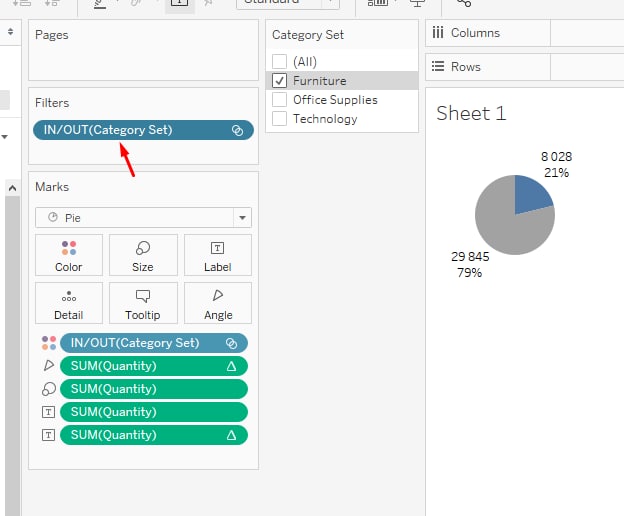
Task: Click delta table-calc icon on angle SUM(Quantity) pill
Action: coord(231,366)
